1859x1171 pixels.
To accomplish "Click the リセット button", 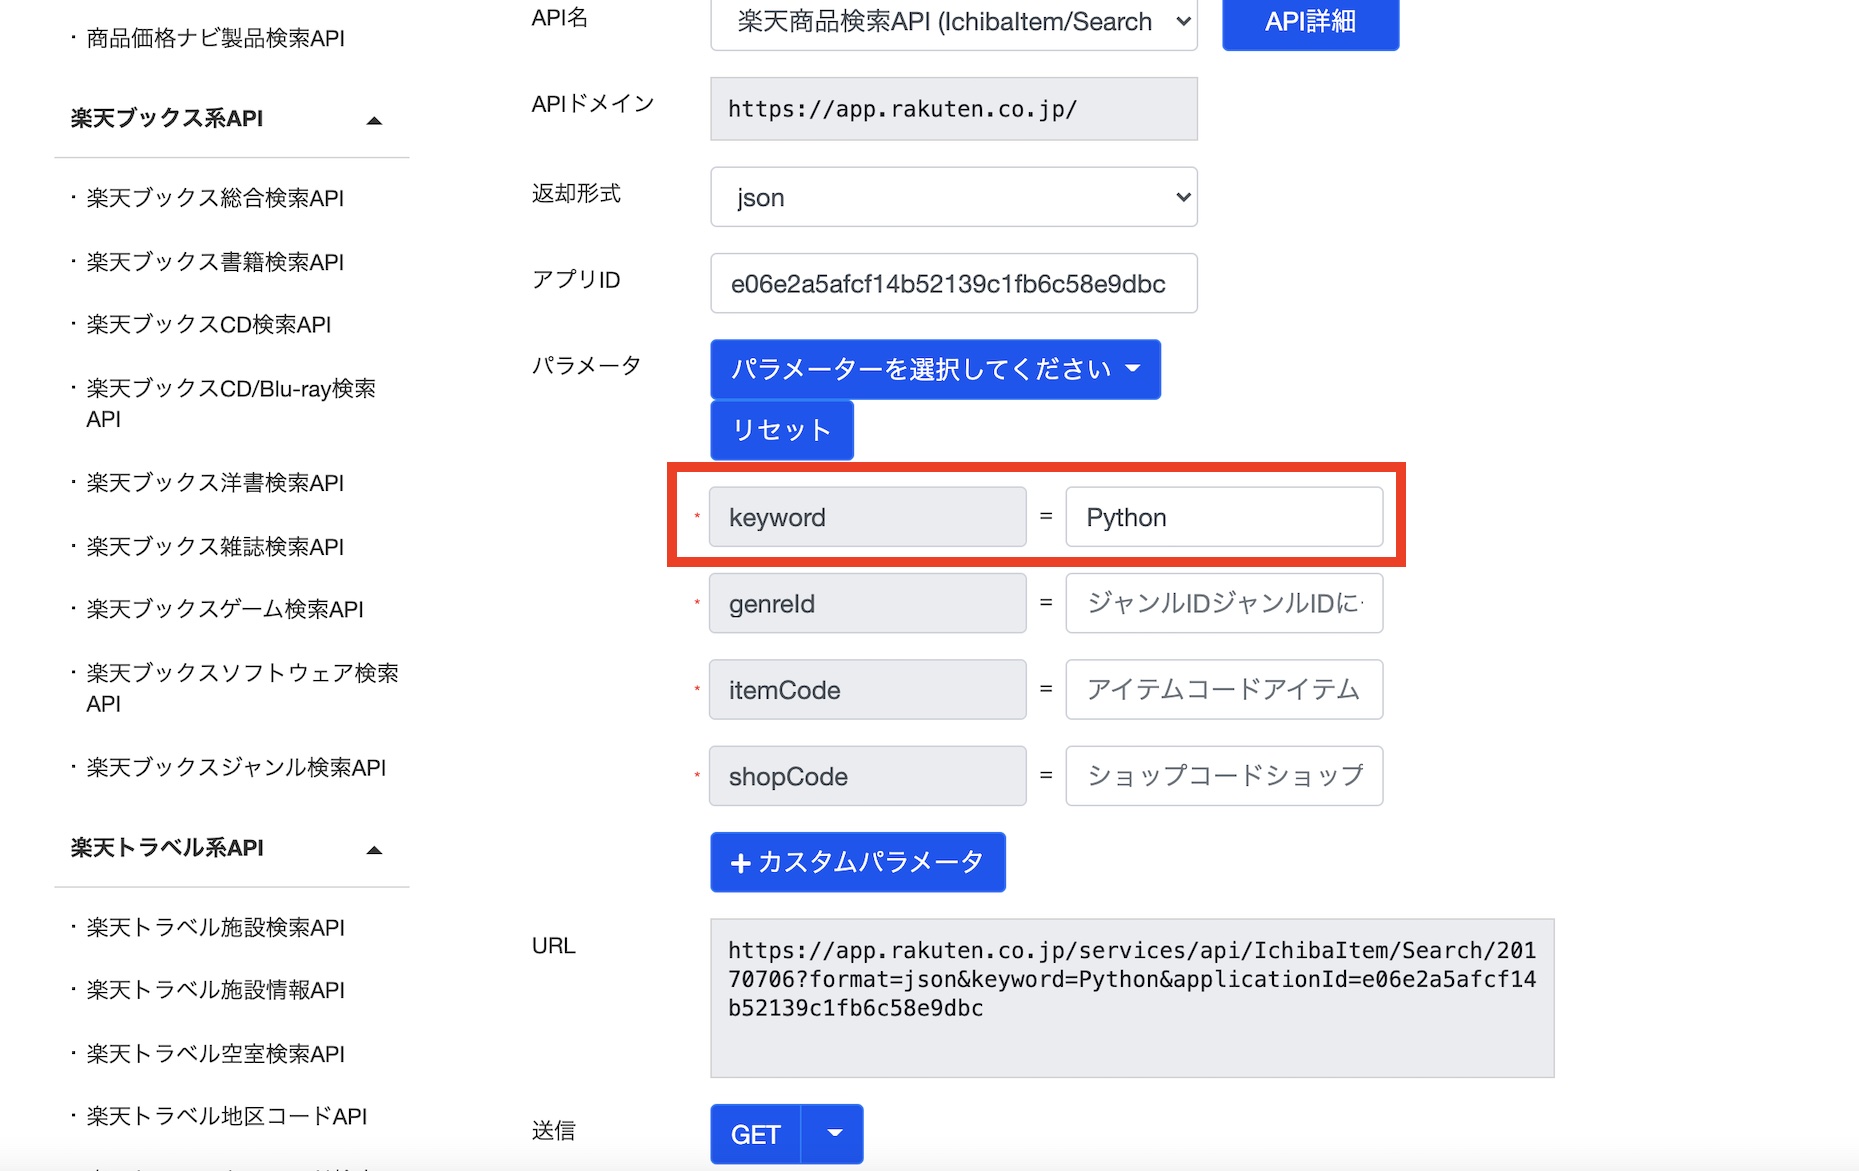I will click(x=782, y=430).
